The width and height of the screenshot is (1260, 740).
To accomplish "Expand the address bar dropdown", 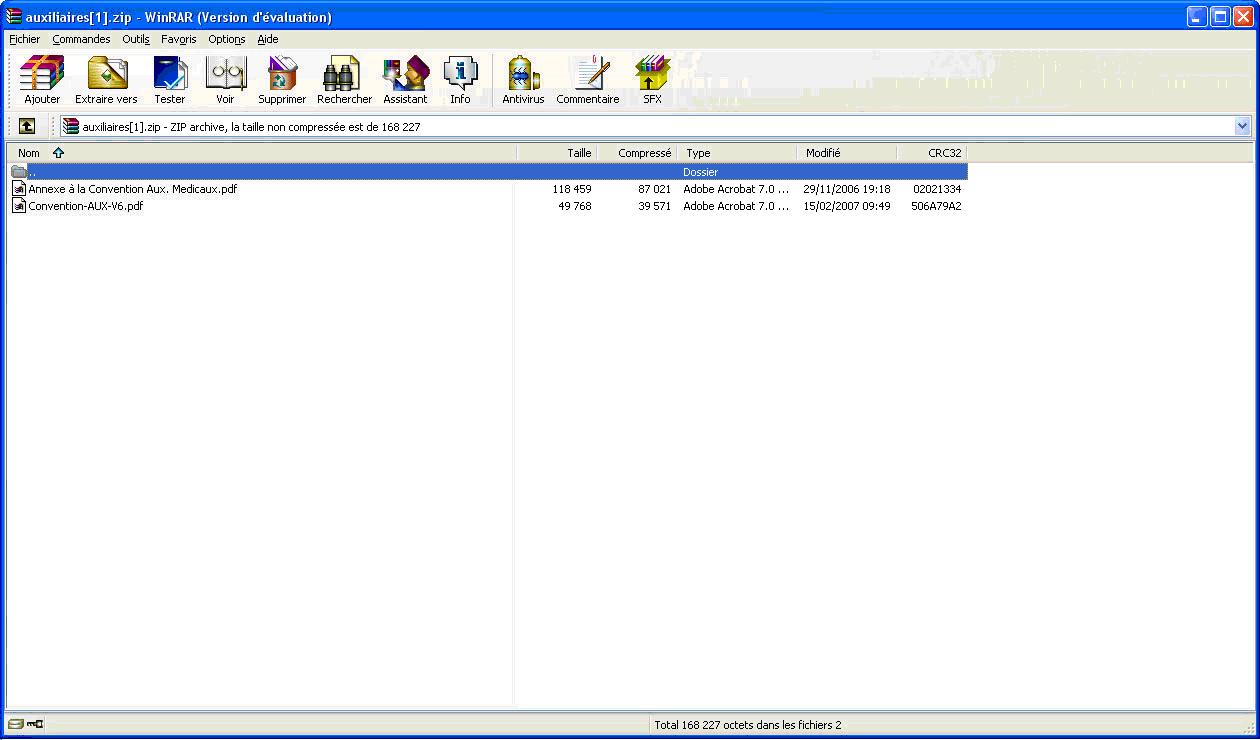I will tap(1243, 126).
